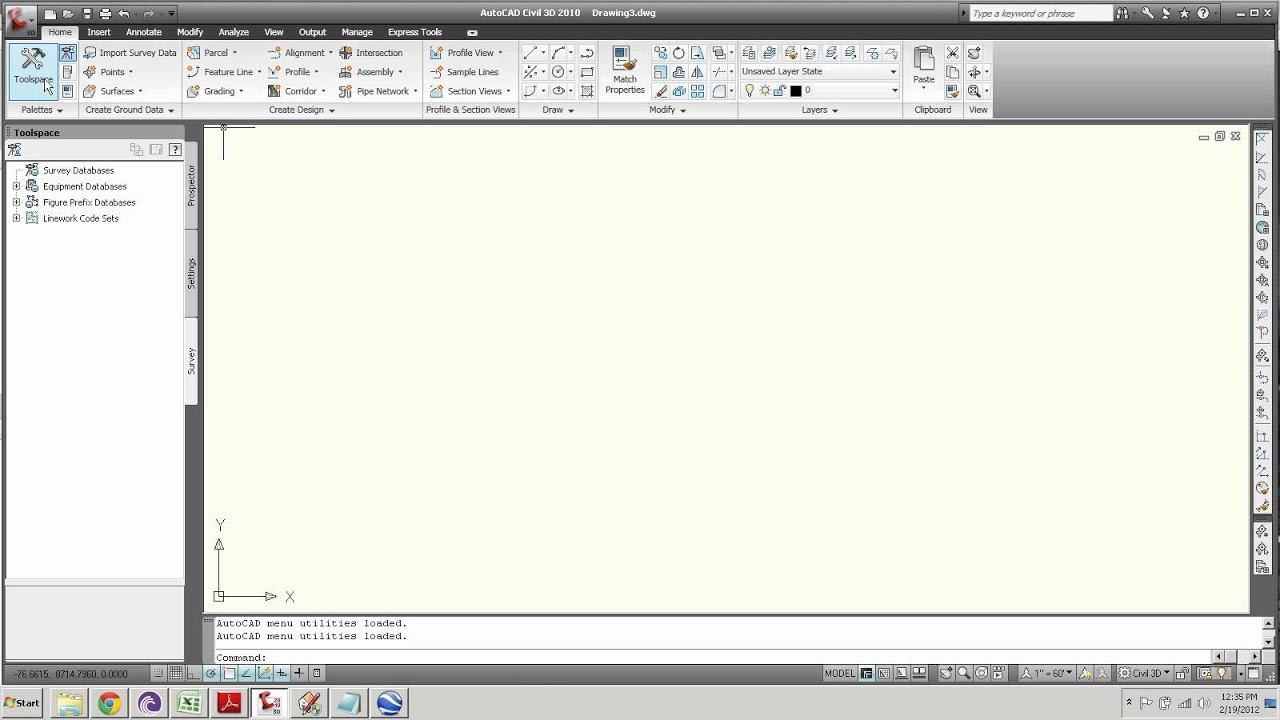Toggle layer freeze sun icon
The image size is (1280, 720).
coord(765,91)
